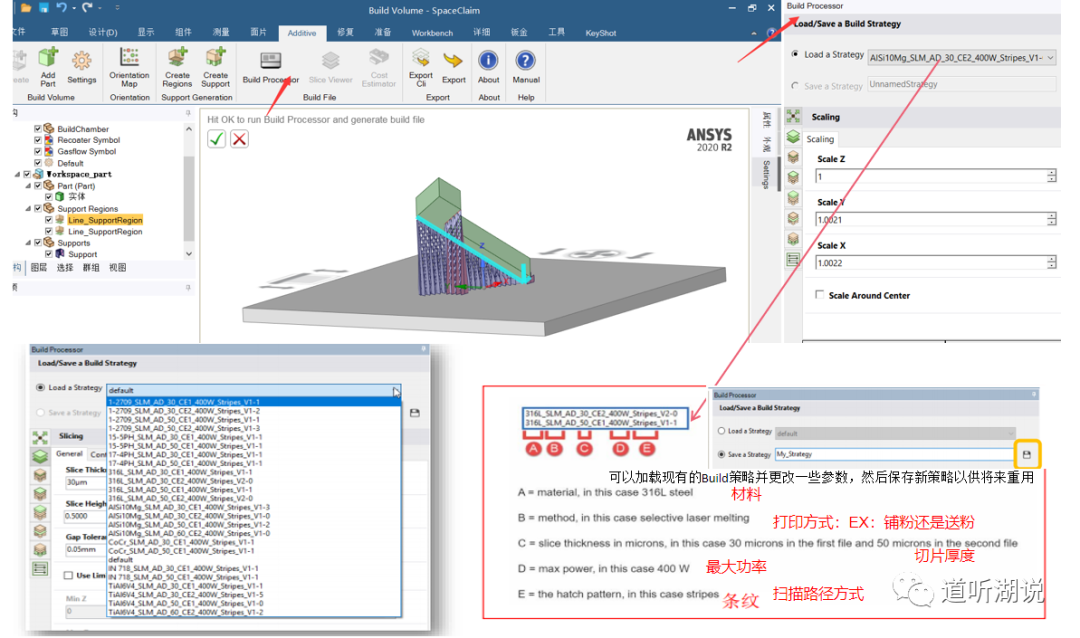1080x638 pixels.
Task: Click the Scaling arrows icon beside Scaling header
Action: click(x=793, y=116)
